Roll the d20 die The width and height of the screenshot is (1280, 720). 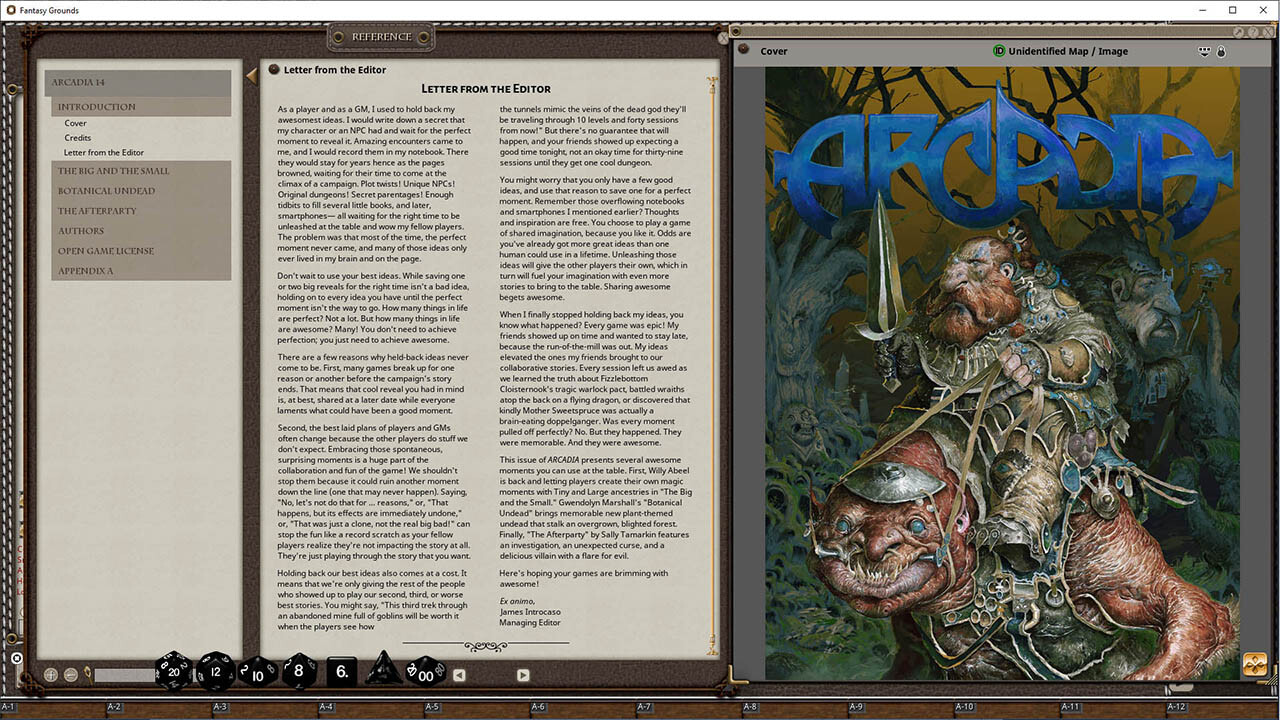pyautogui.click(x=174, y=672)
